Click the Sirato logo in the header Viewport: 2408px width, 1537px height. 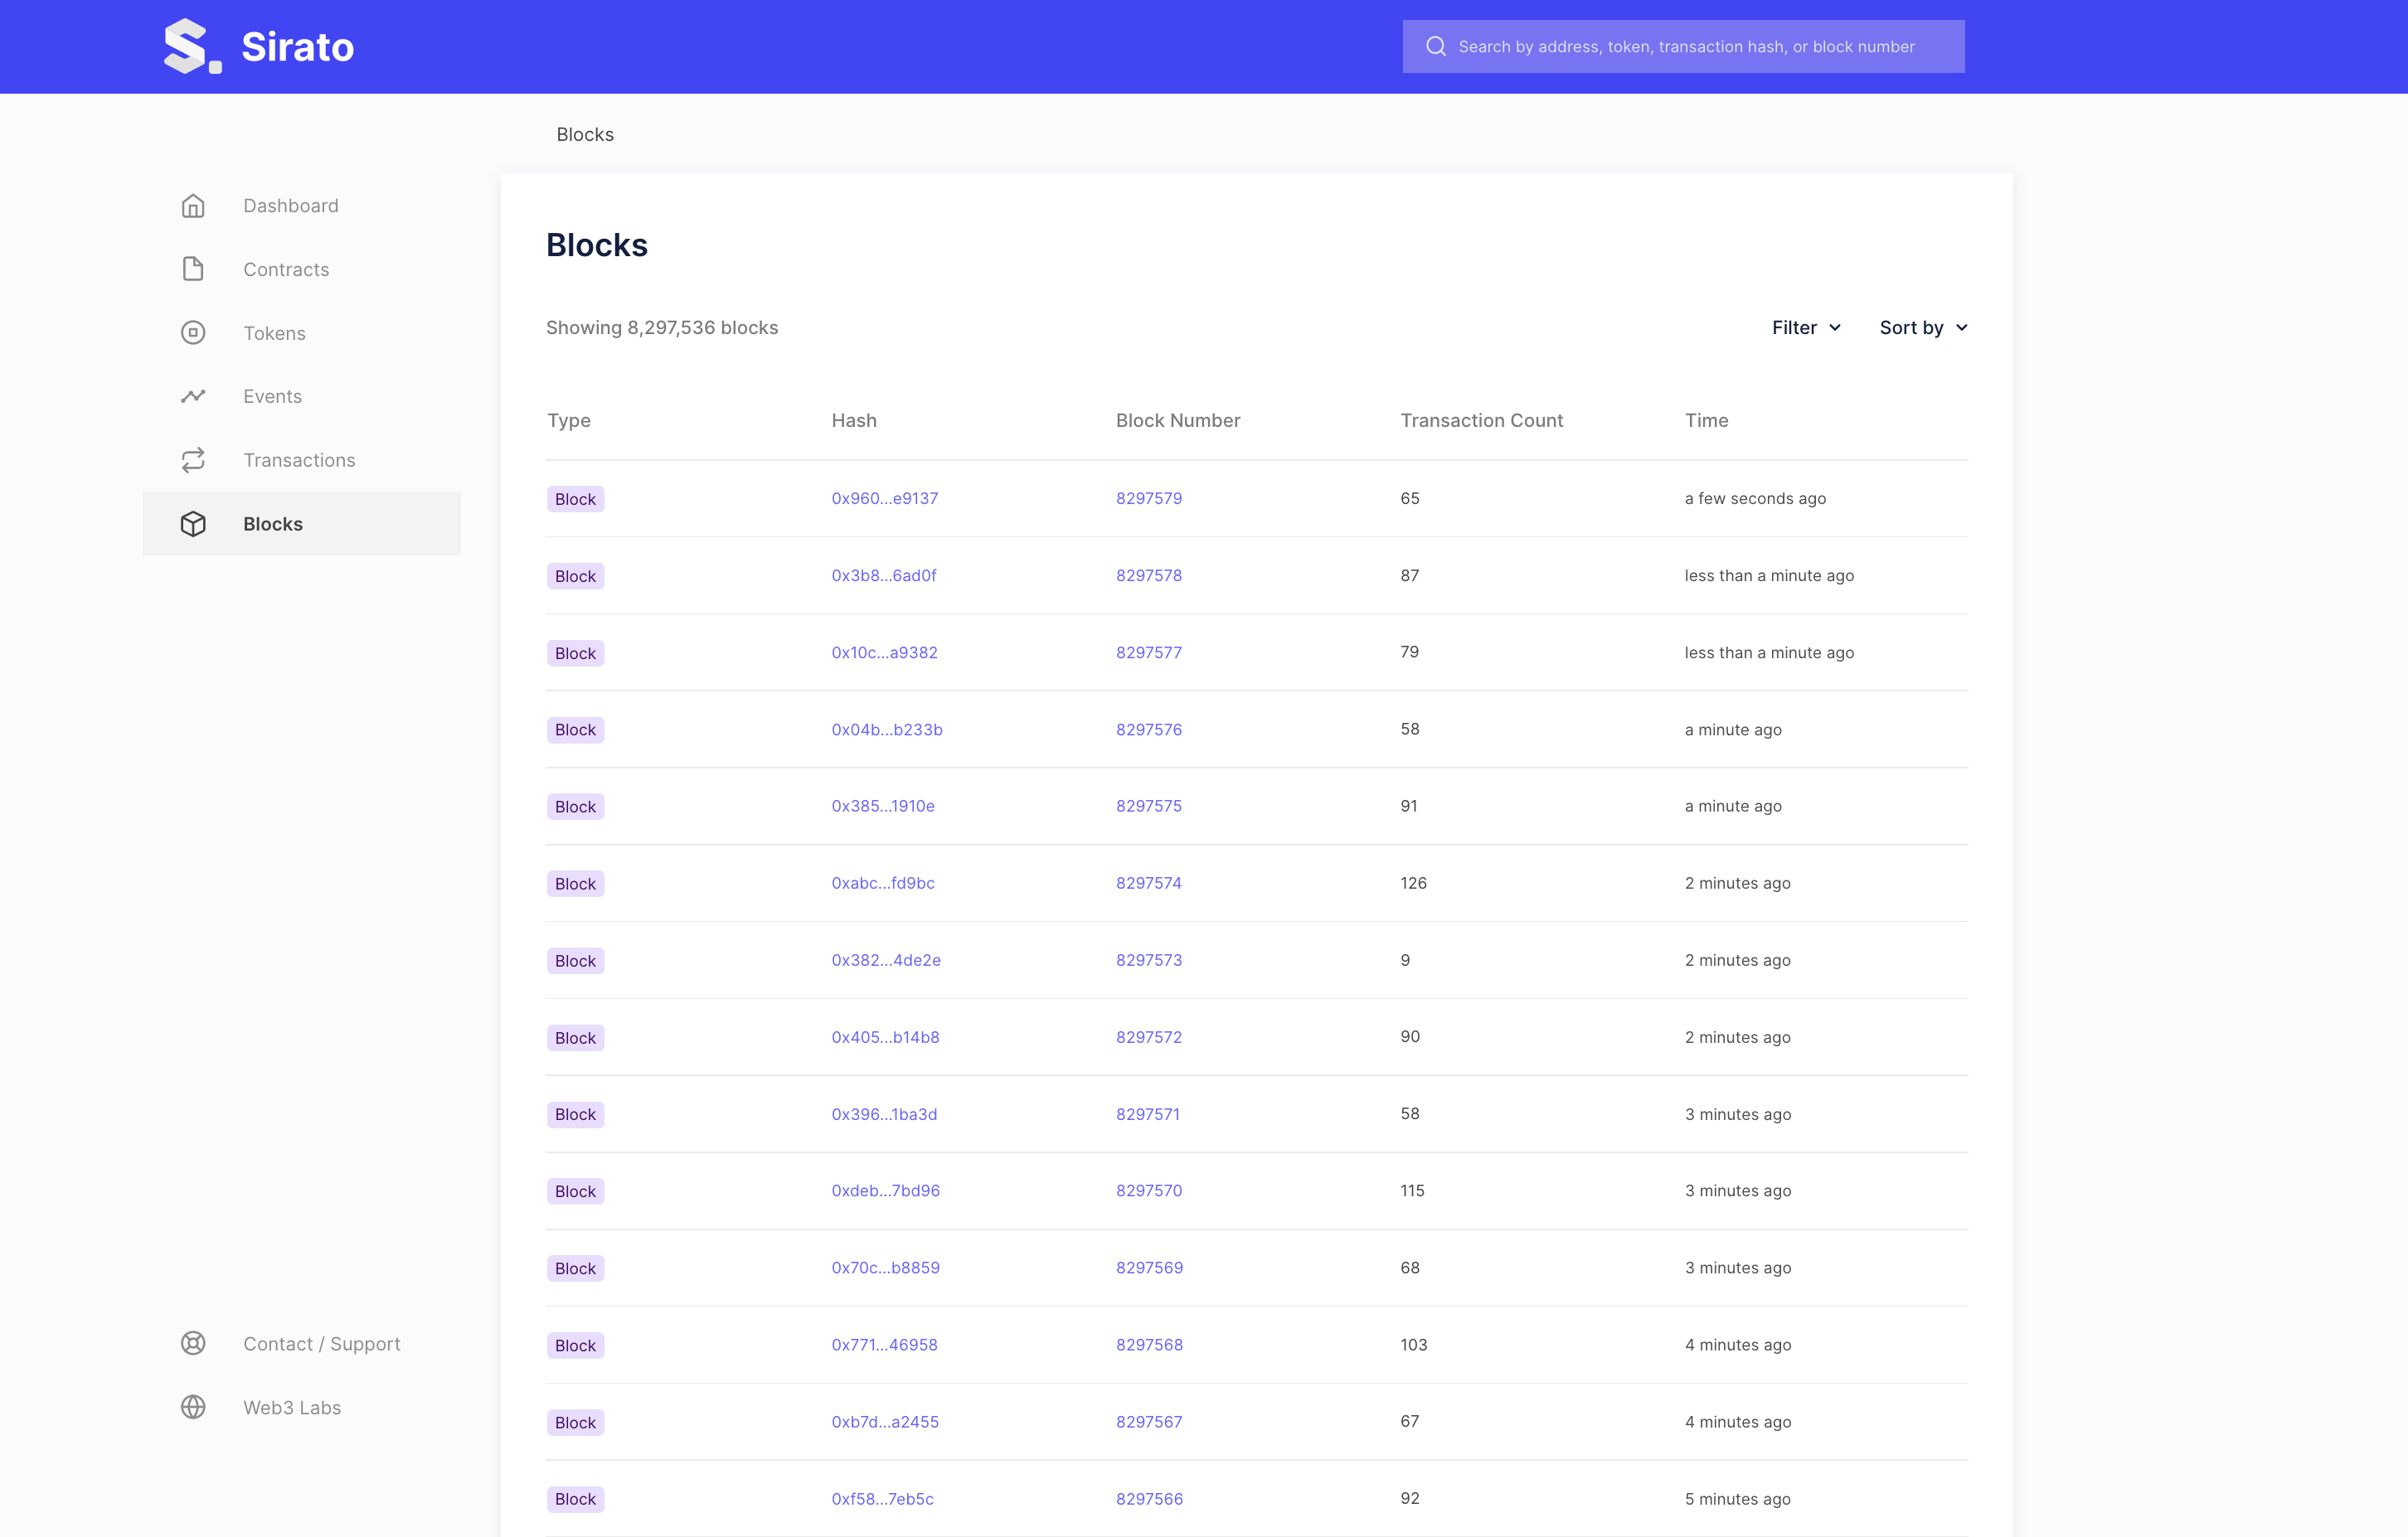click(x=258, y=46)
